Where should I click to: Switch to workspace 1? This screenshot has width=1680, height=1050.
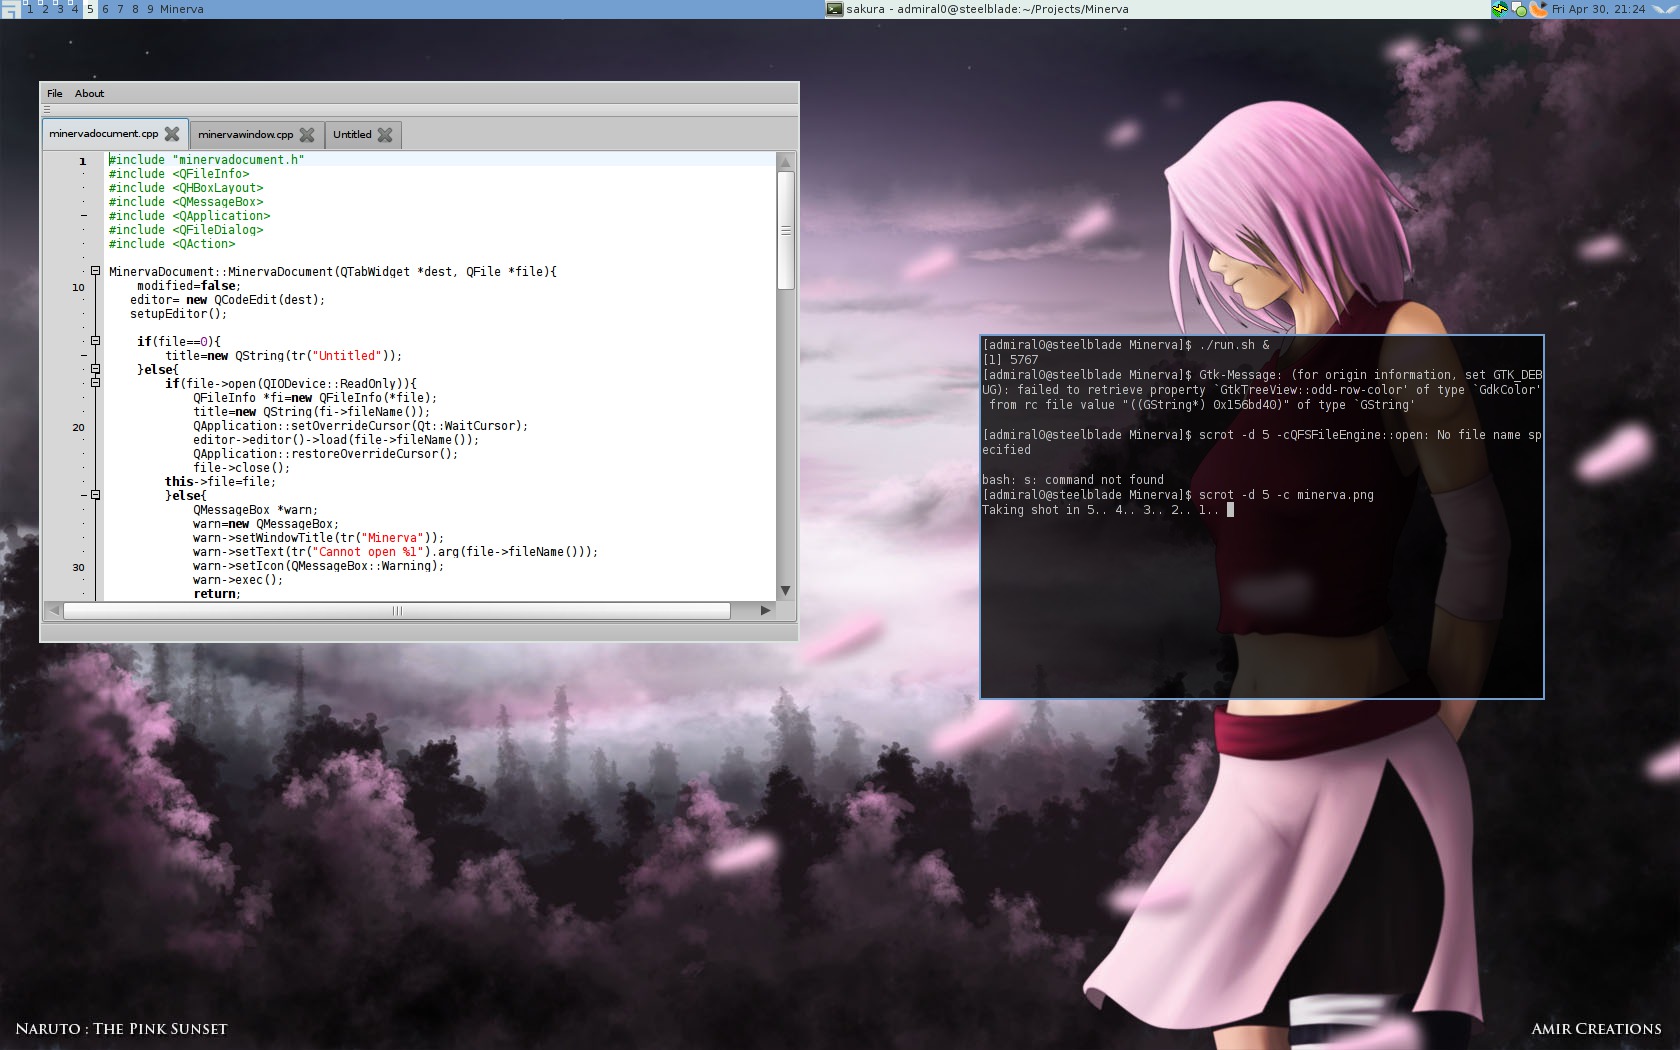coord(29,9)
